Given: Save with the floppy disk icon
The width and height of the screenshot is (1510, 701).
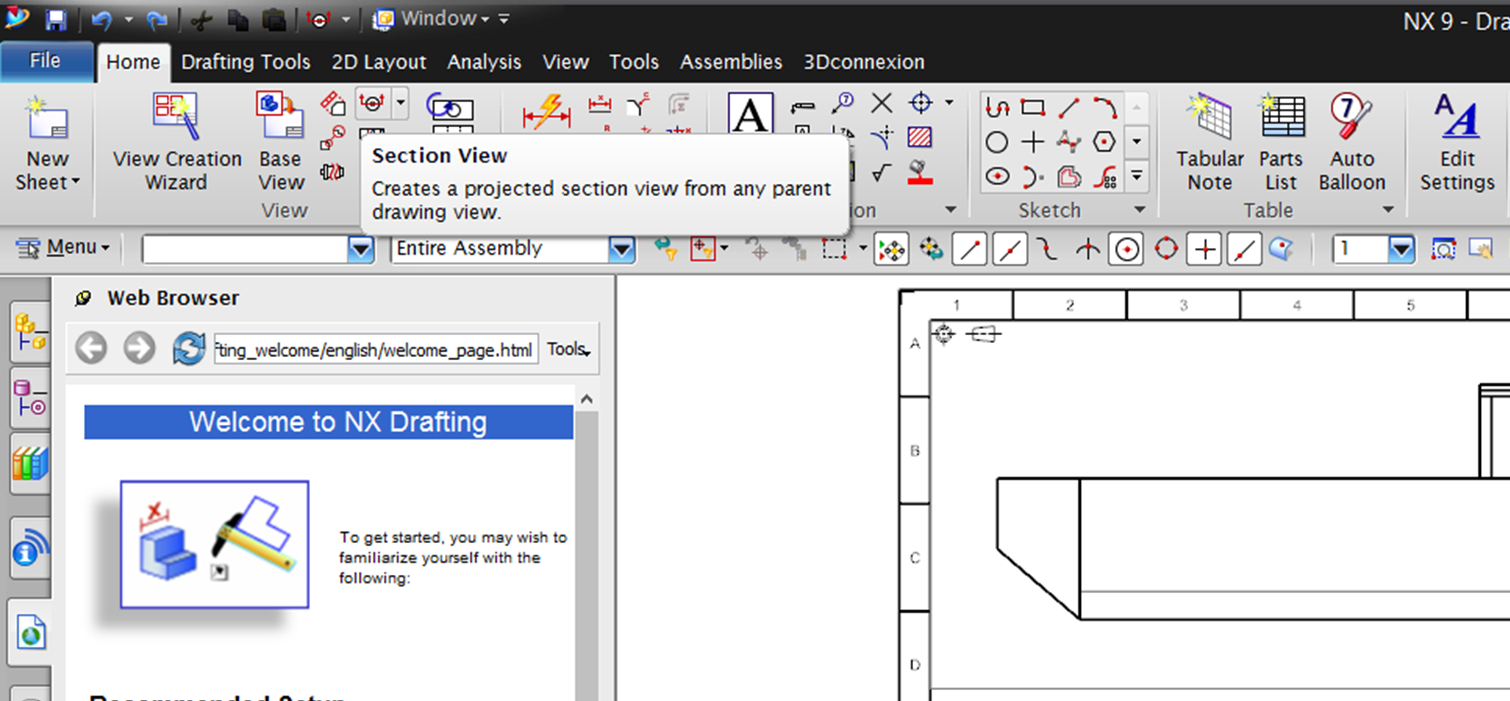Looking at the screenshot, I should [x=56, y=20].
